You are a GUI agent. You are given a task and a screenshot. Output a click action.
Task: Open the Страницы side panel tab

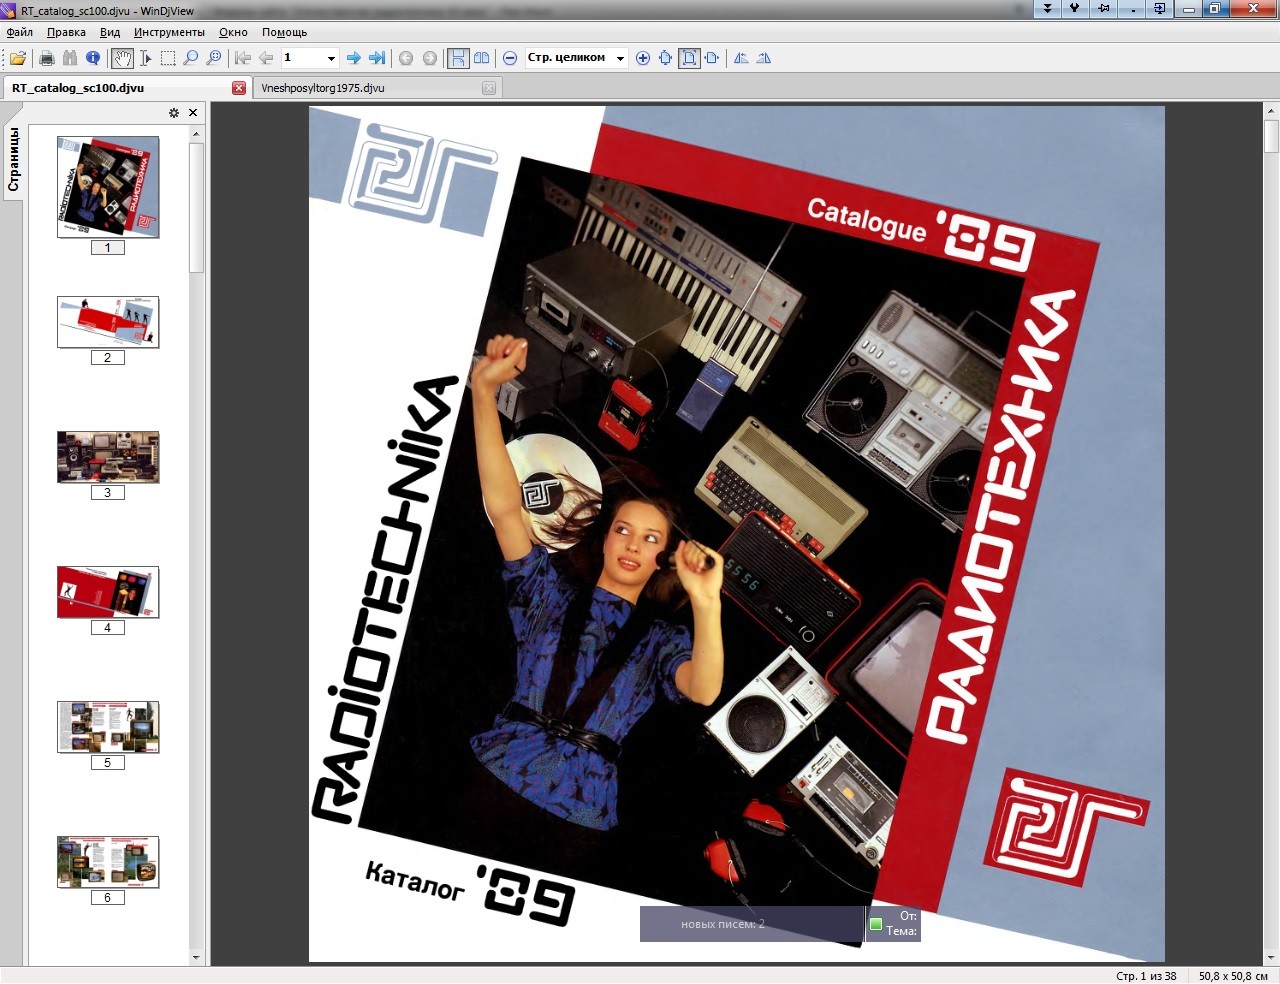tap(14, 158)
